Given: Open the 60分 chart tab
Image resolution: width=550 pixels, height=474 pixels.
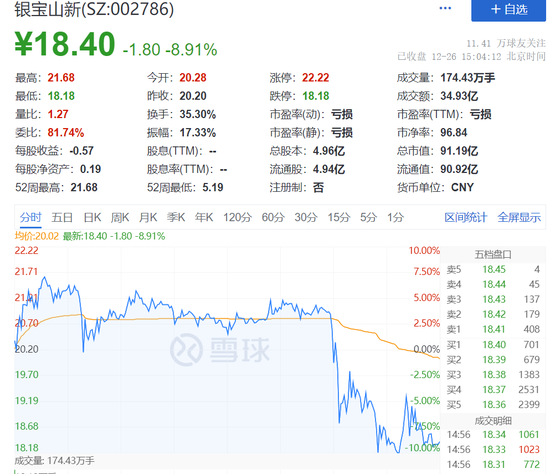Looking at the screenshot, I should (273, 218).
